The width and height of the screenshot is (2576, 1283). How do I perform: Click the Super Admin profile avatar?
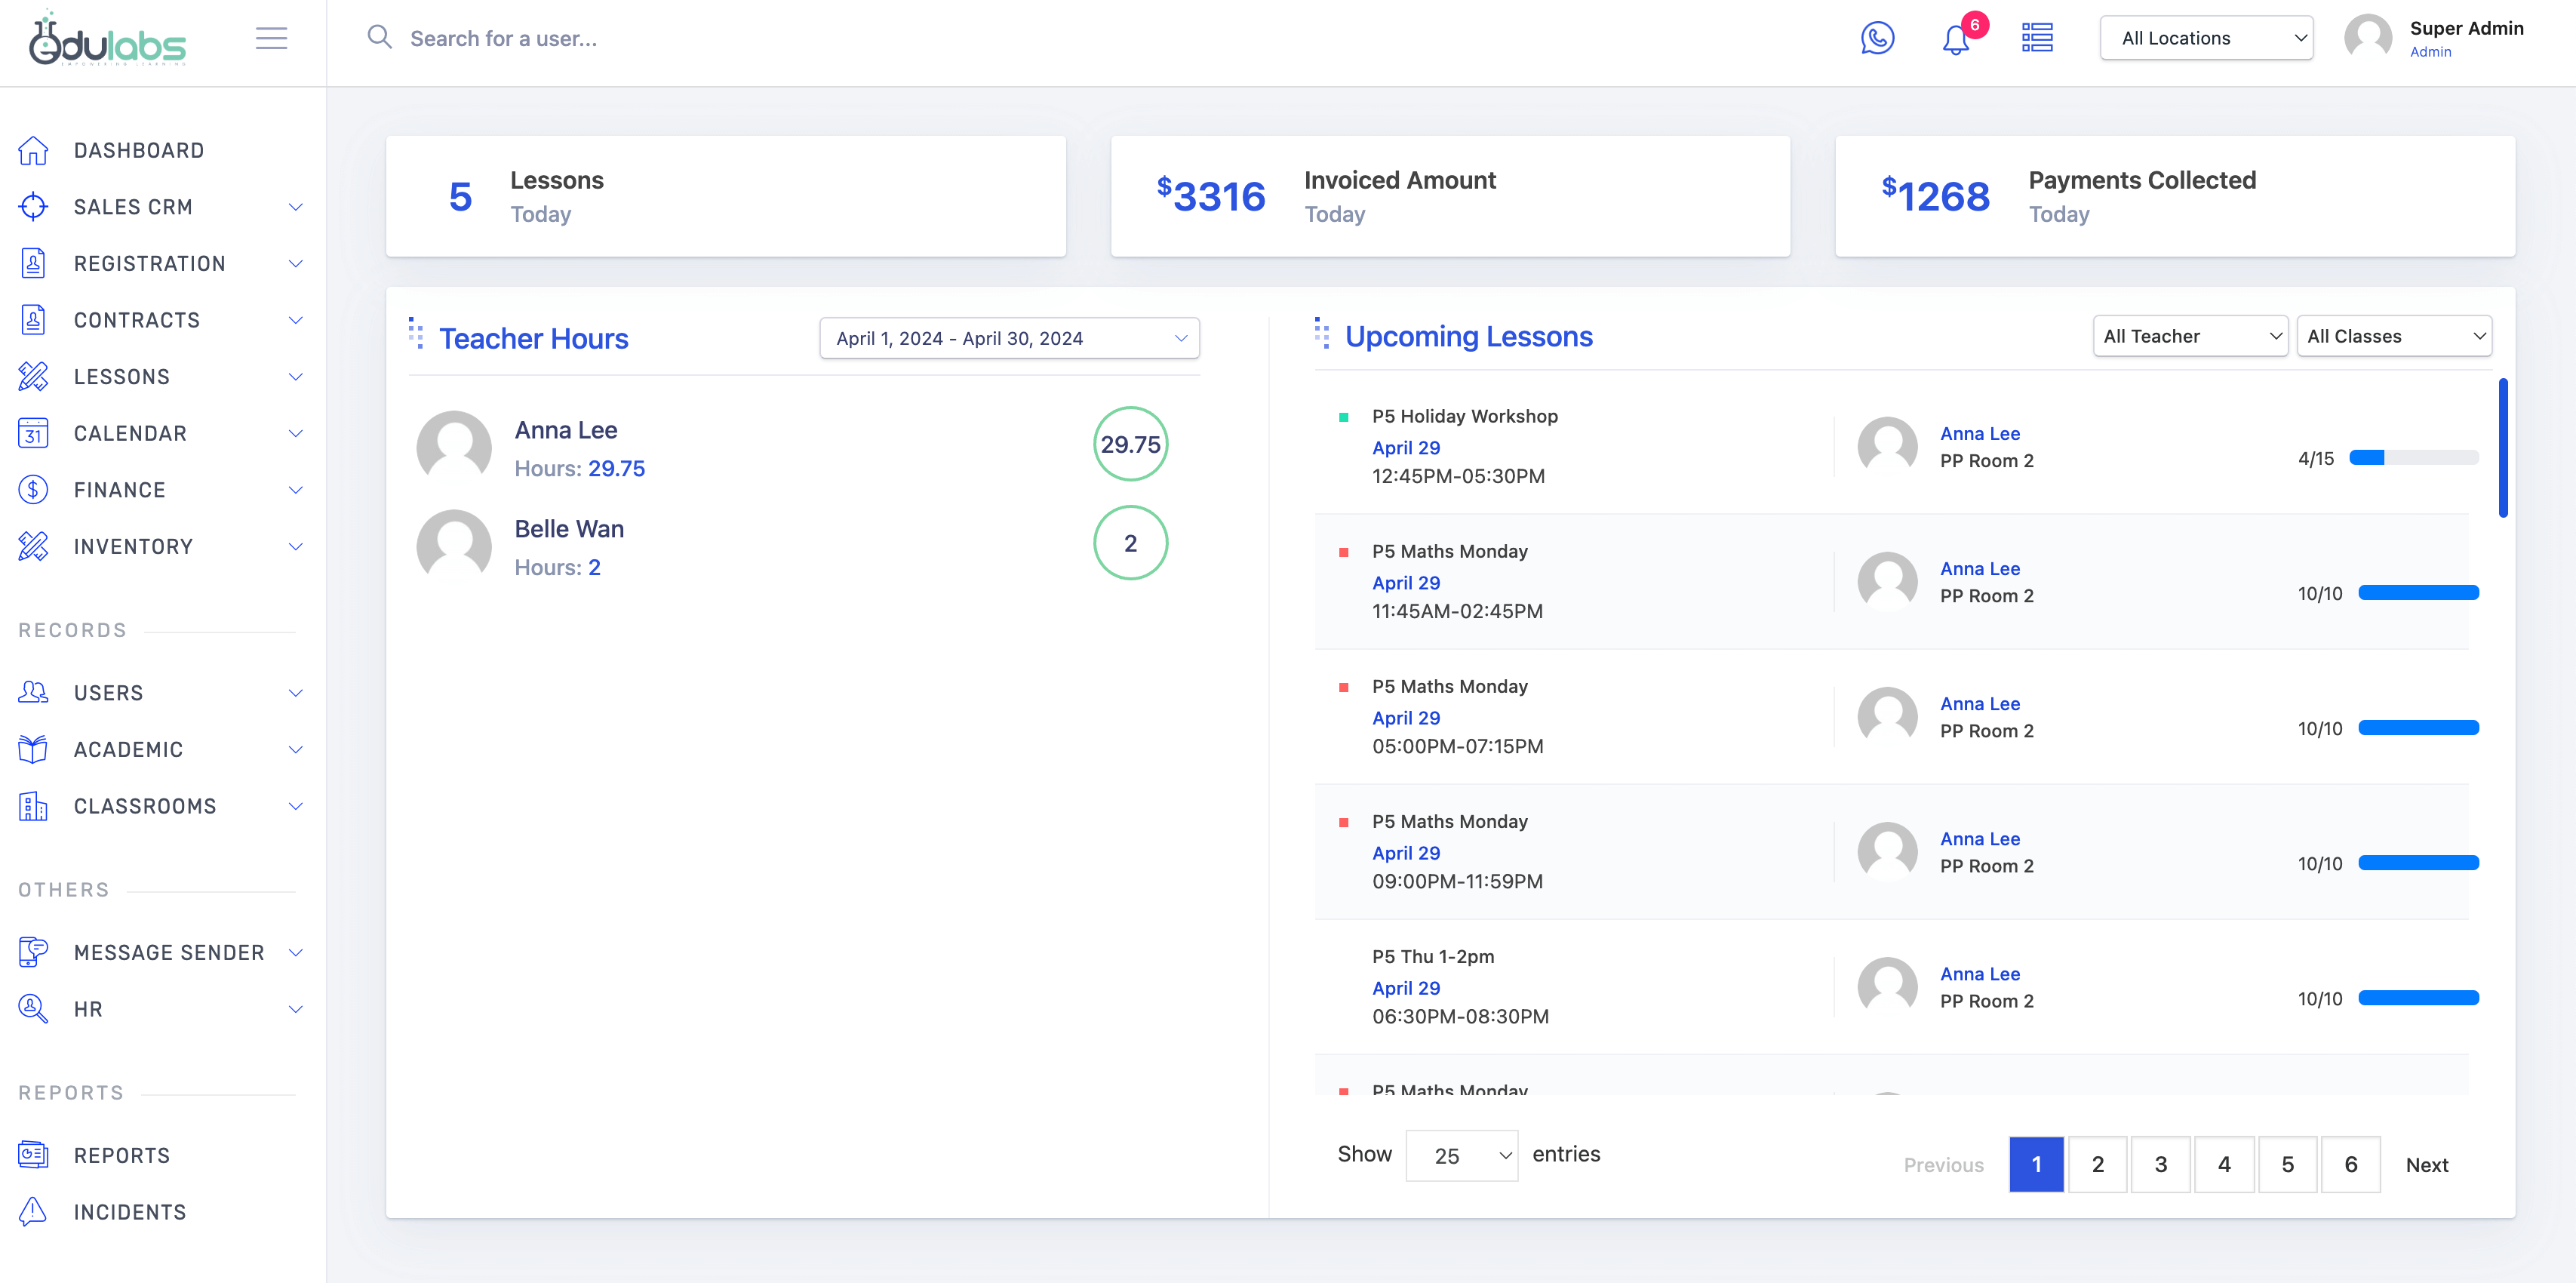(2367, 38)
